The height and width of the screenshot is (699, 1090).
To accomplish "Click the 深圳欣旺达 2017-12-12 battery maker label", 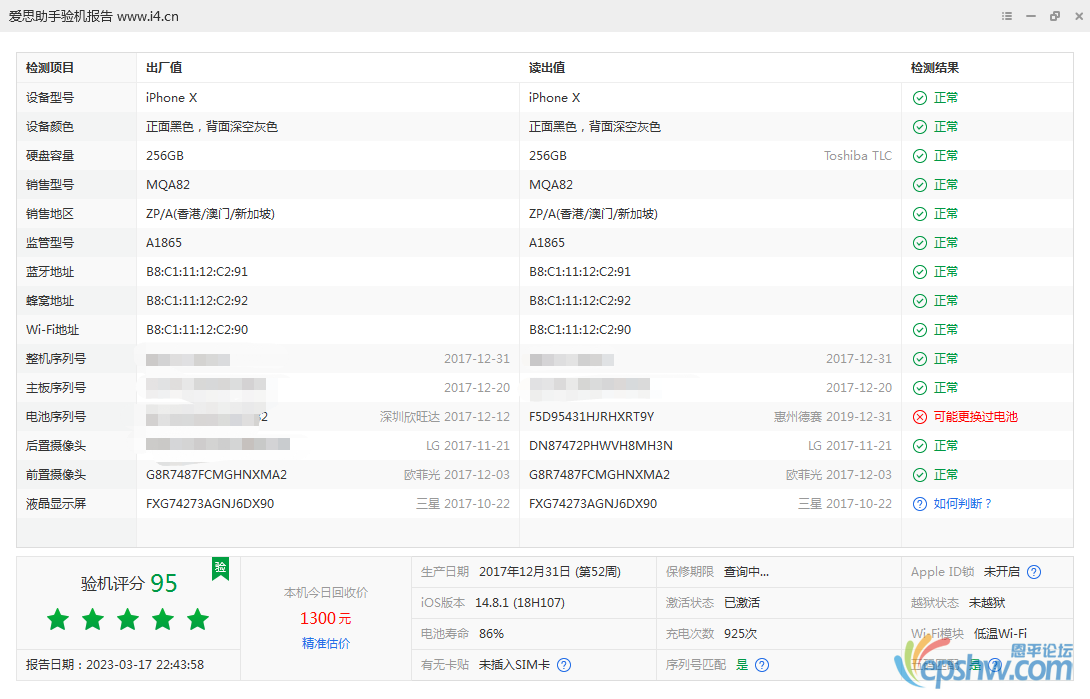I will 445,417.
